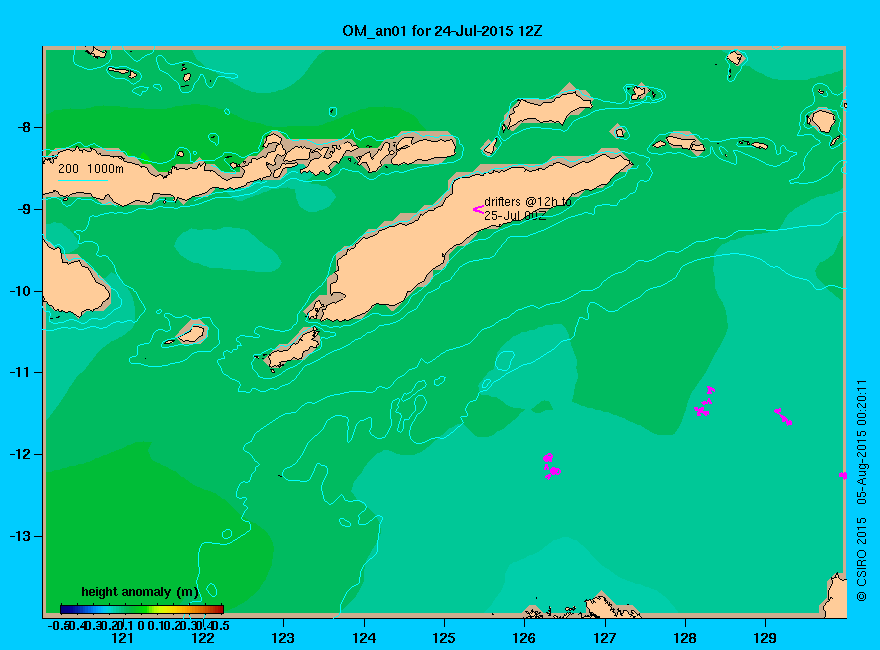Click longitude label "126" on the x-axis
The height and width of the screenshot is (650, 880).
(x=524, y=638)
